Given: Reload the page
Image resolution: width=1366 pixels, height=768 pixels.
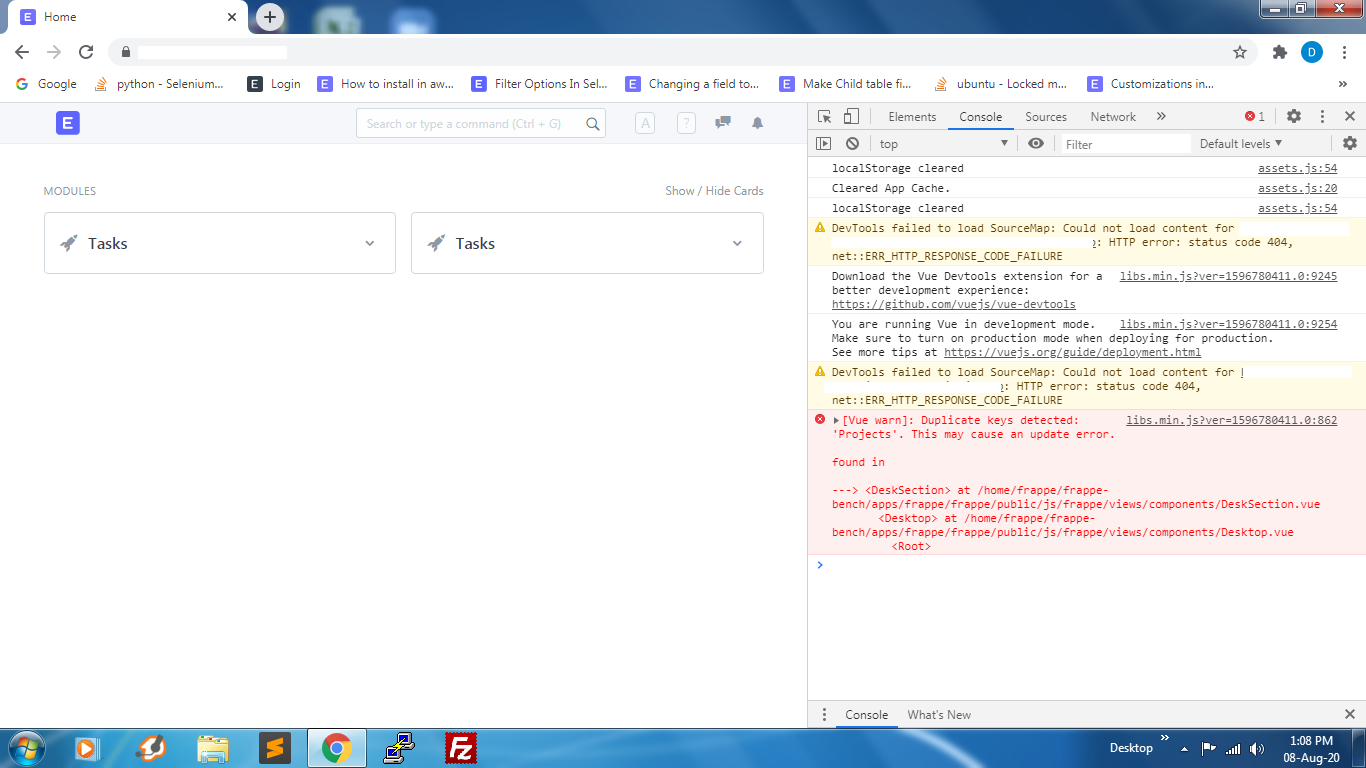Looking at the screenshot, I should click(86, 52).
